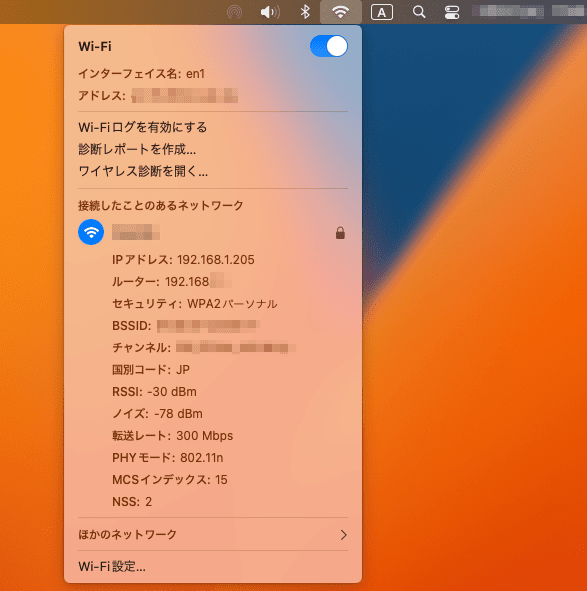
Task: Click the チャンネル row
Action: (204, 348)
